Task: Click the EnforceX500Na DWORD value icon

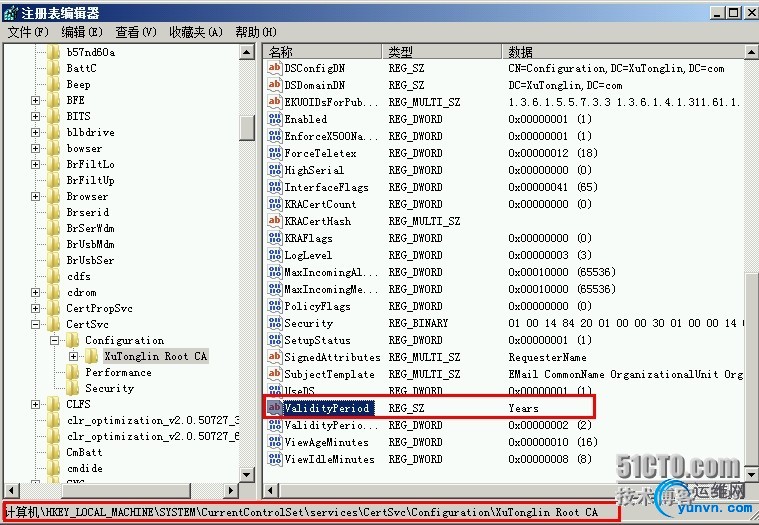Action: pos(274,135)
